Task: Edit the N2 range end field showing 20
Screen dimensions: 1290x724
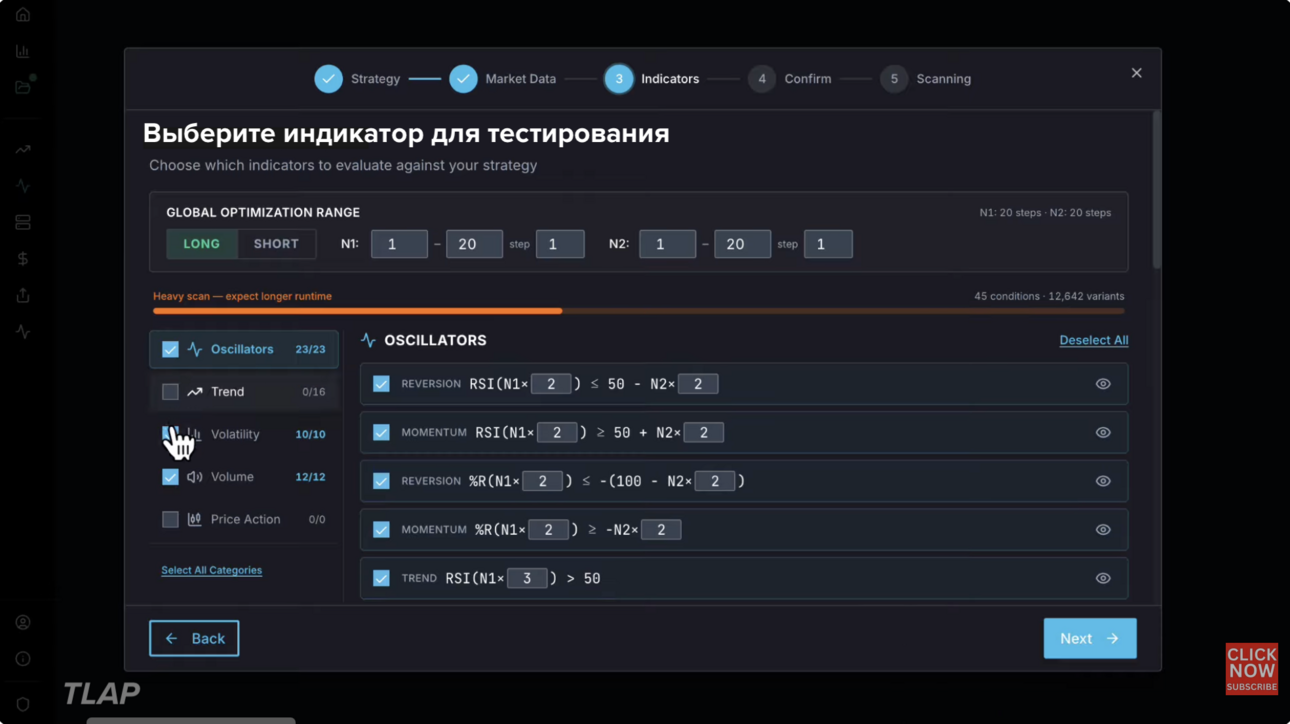Action: click(x=742, y=244)
